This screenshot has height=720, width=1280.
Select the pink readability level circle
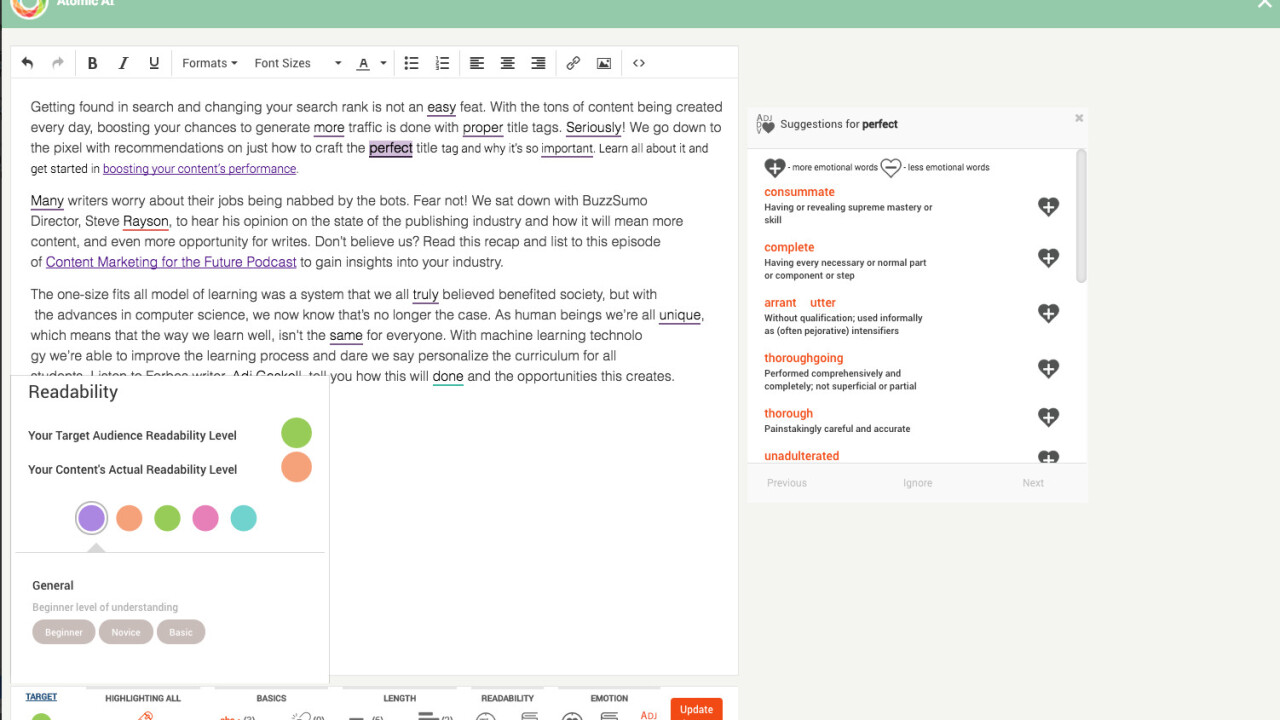tap(205, 518)
